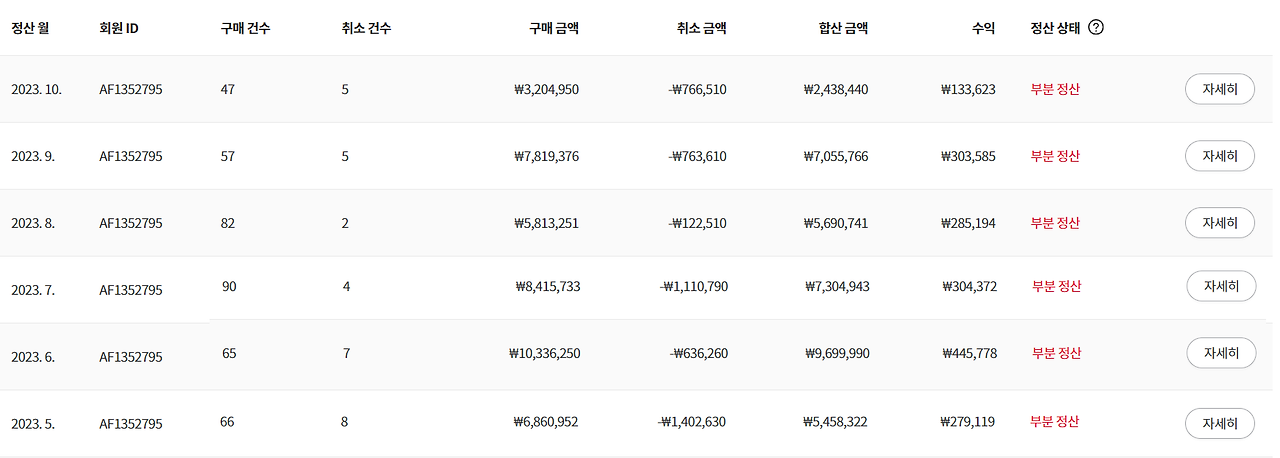Screen dimensions: 1280x458
Task: Click the 구매 금액 column header
Action: click(554, 28)
